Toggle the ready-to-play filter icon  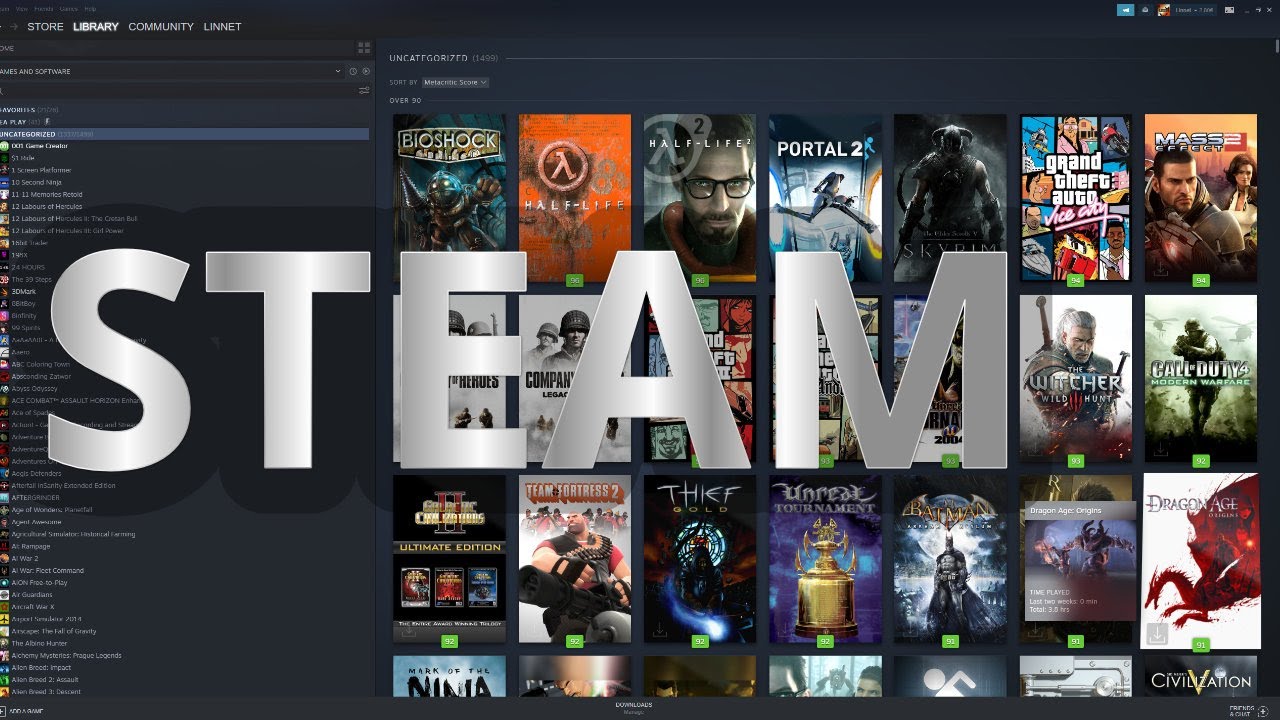coord(366,71)
